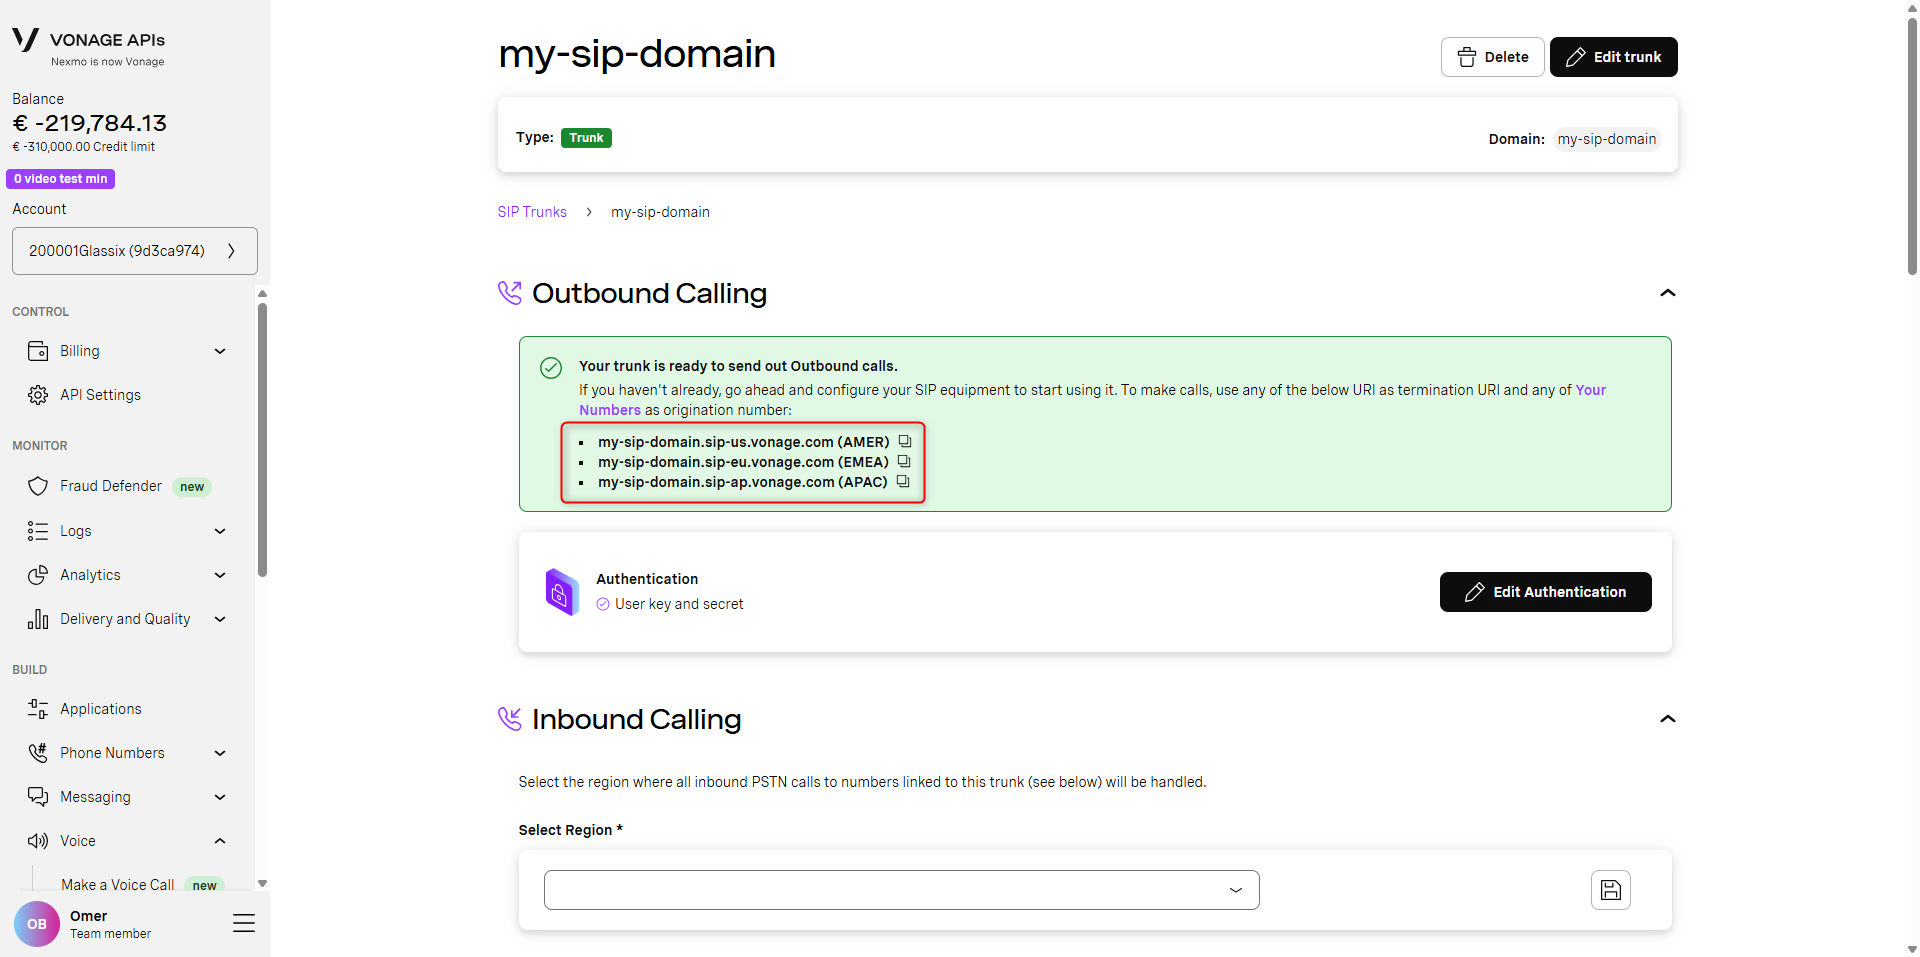Expand the Logs menu chevron

(x=220, y=531)
